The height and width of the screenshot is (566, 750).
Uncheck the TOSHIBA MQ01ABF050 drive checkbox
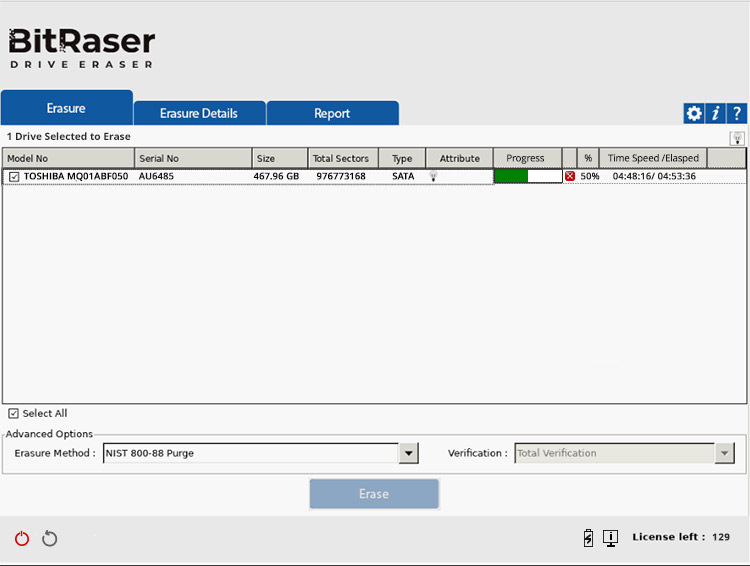(x=14, y=177)
